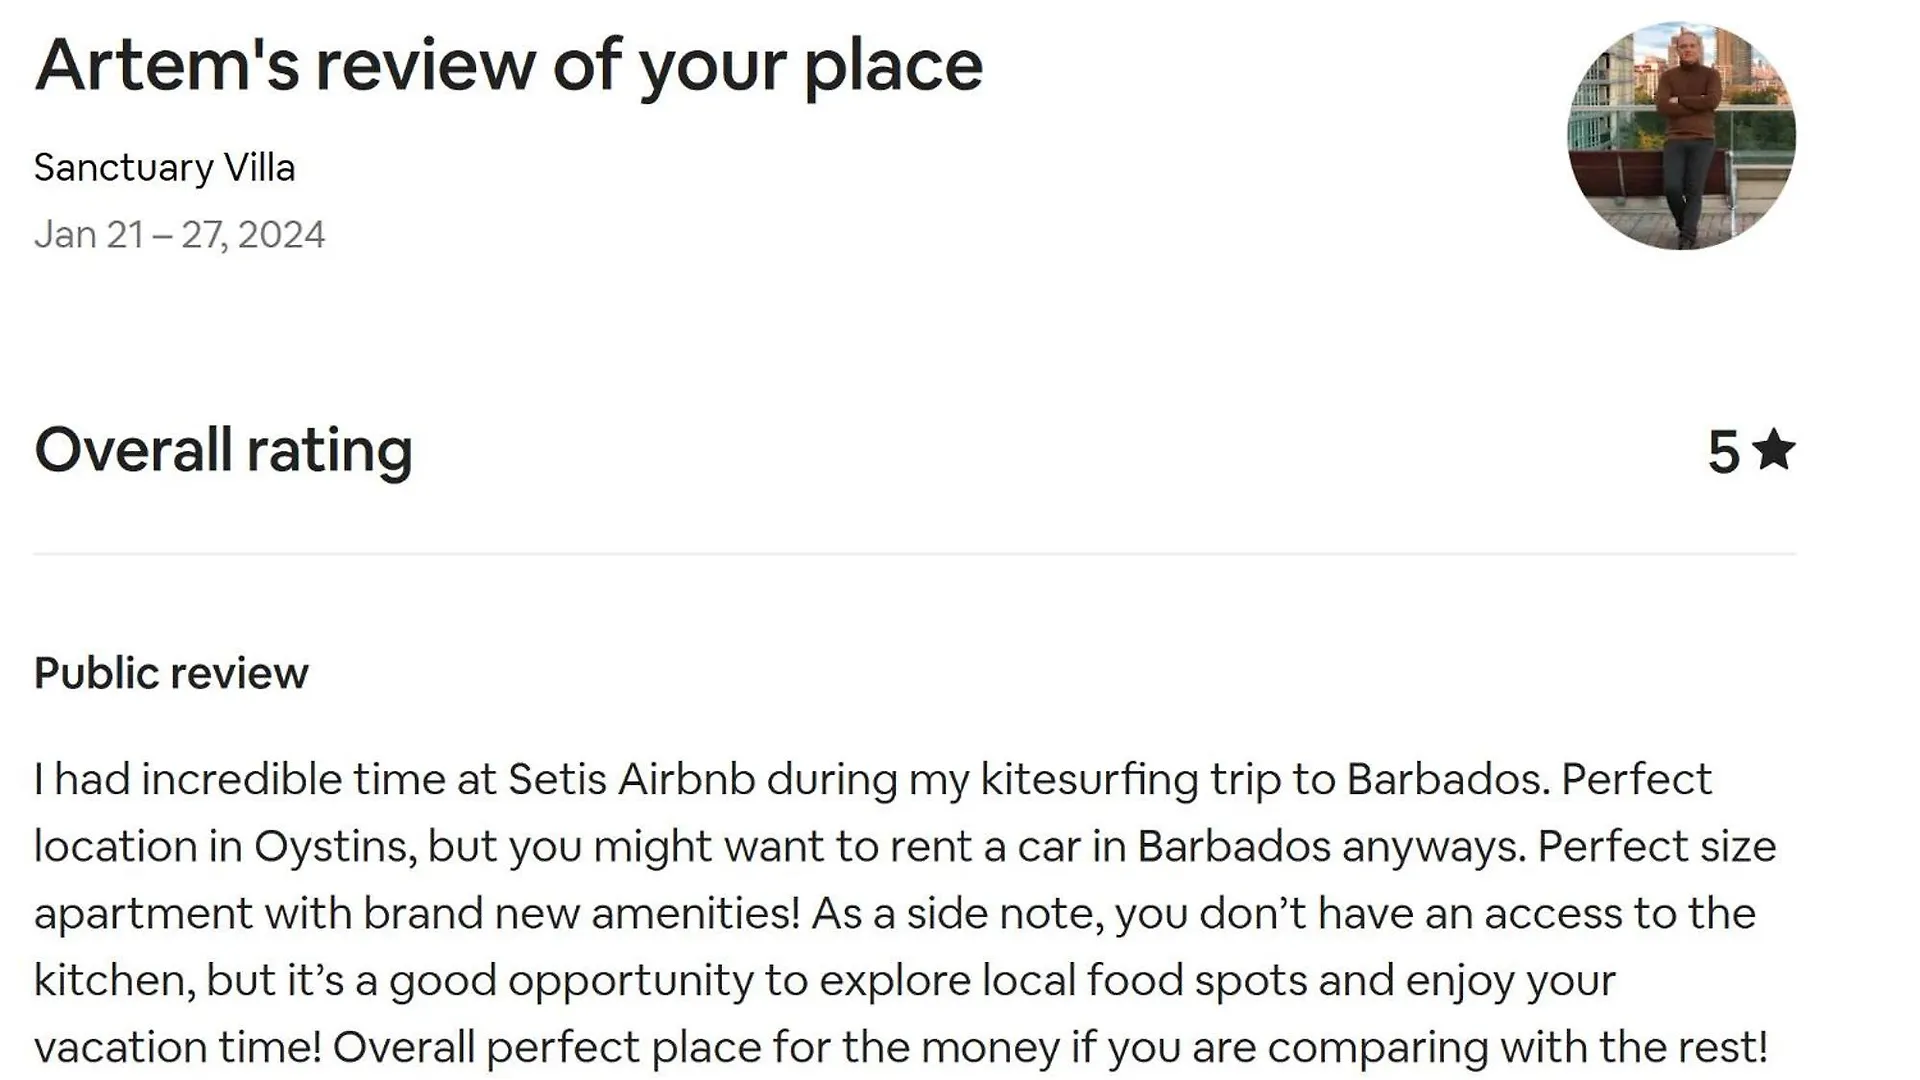Click the Public review label
The height and width of the screenshot is (1080, 1920).
pyautogui.click(x=172, y=673)
